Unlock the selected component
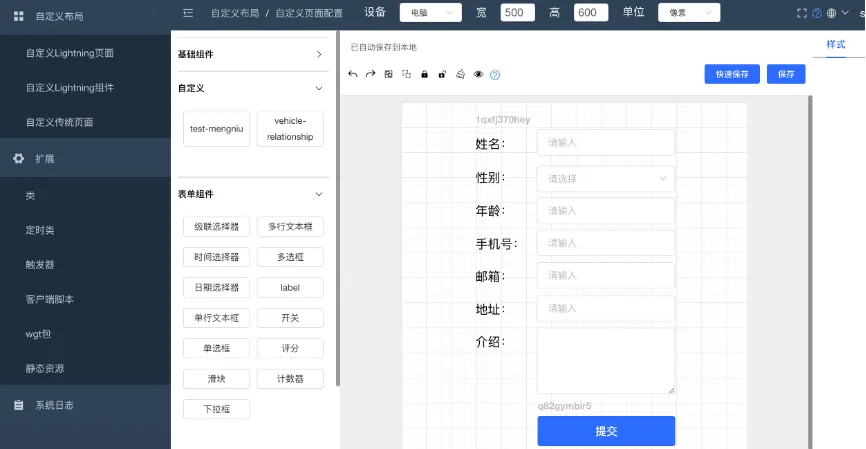The height and width of the screenshot is (449, 866). pos(442,74)
